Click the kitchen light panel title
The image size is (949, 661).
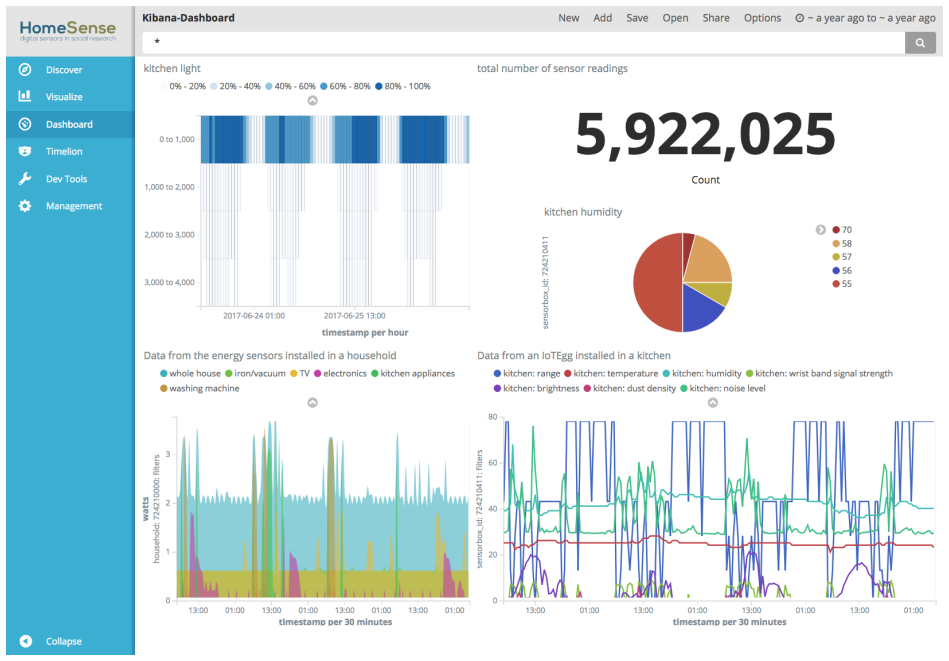tap(172, 68)
